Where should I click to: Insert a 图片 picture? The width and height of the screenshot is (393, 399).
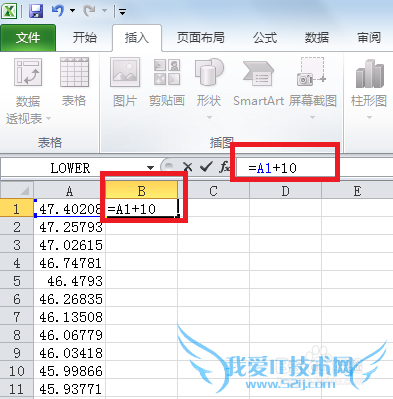pyautogui.click(x=125, y=82)
